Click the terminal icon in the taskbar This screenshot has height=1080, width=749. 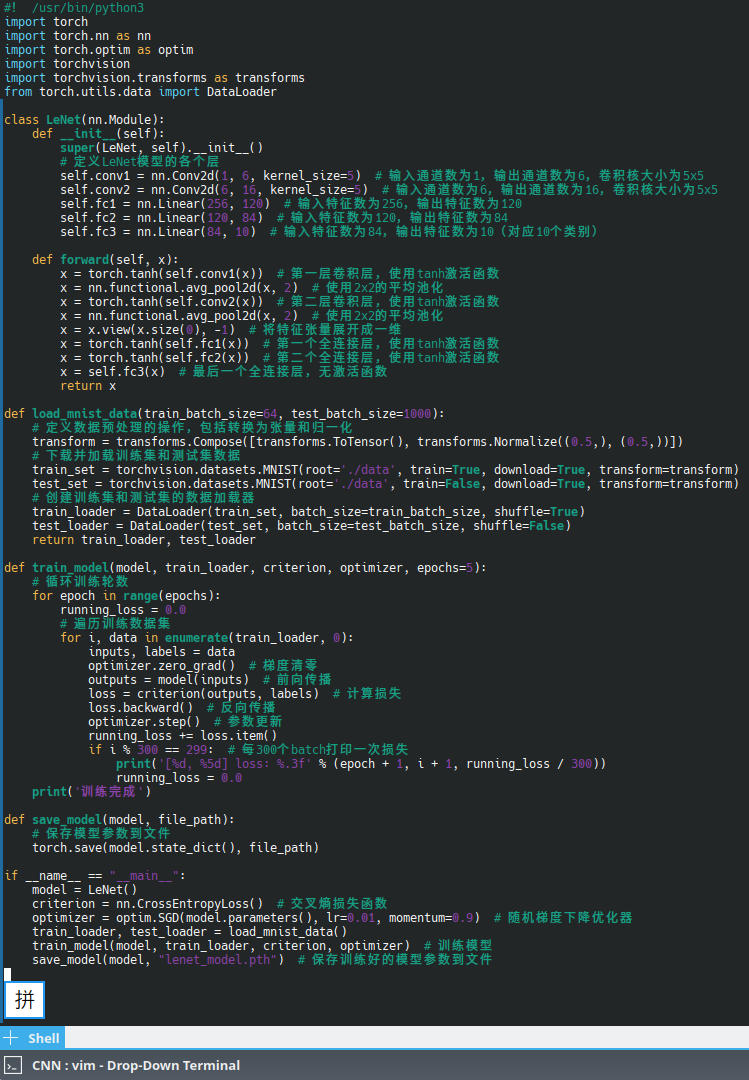point(13,1065)
